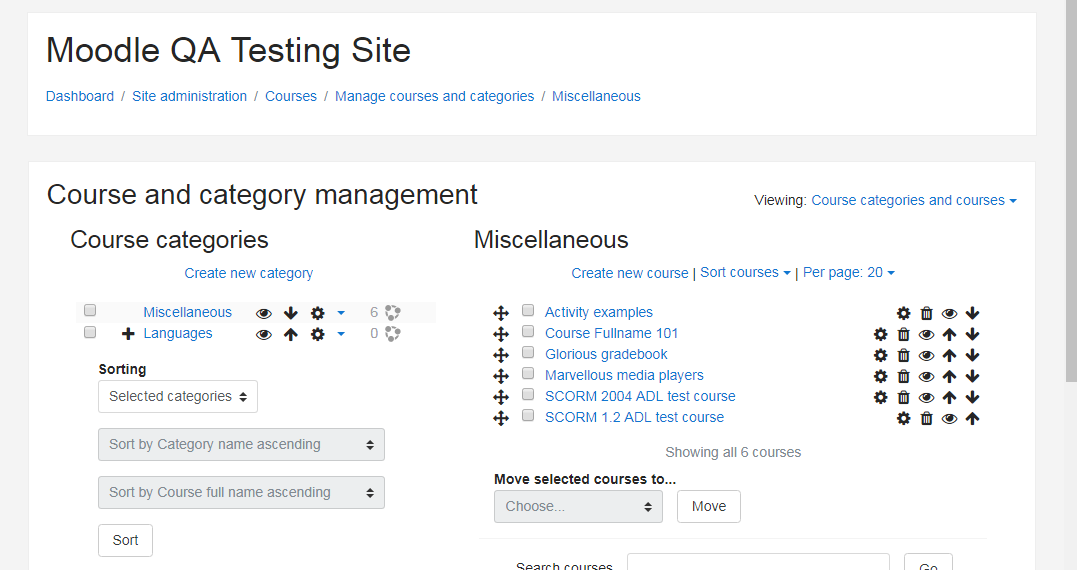This screenshot has width=1077, height=570.
Task: Open the gear settings for Languages category
Action: (317, 334)
